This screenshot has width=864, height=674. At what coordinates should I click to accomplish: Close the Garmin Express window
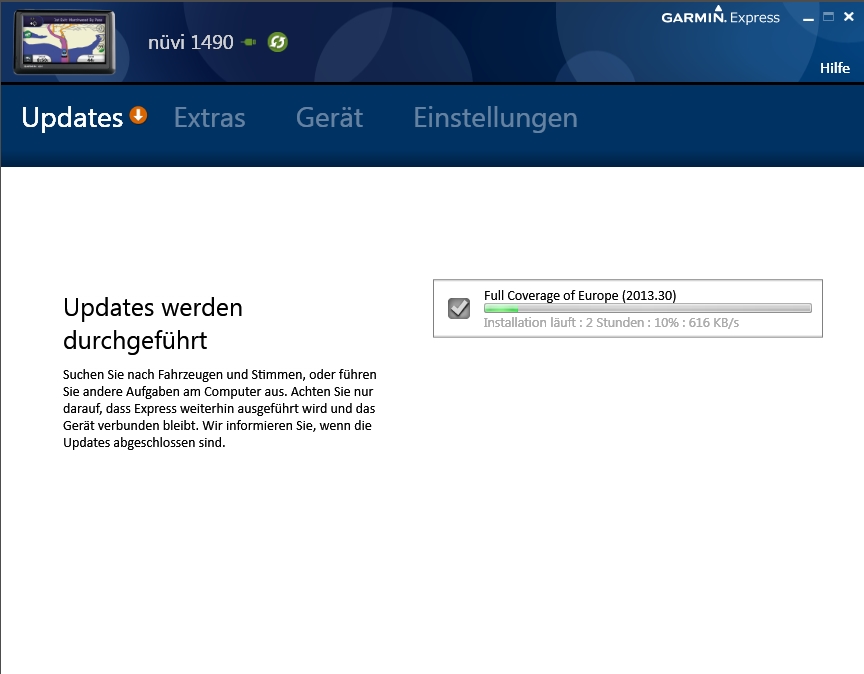point(849,17)
